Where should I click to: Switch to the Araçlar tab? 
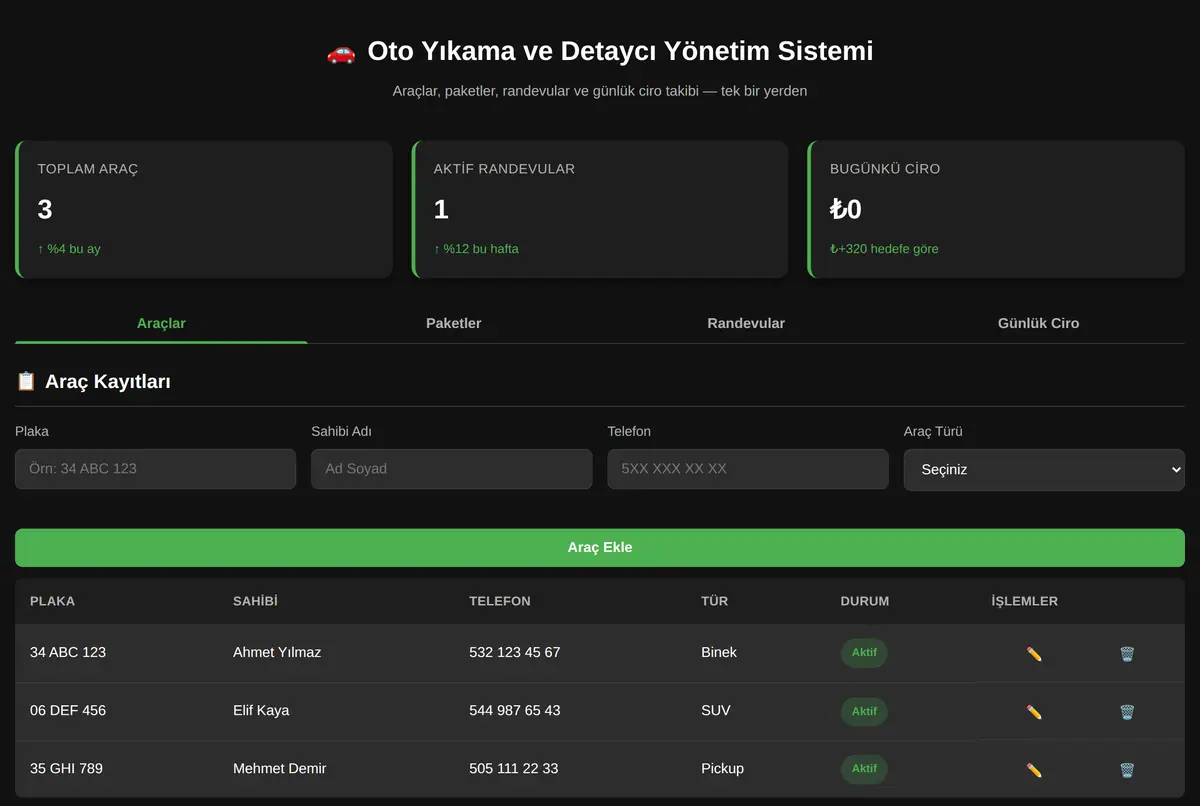(161, 323)
